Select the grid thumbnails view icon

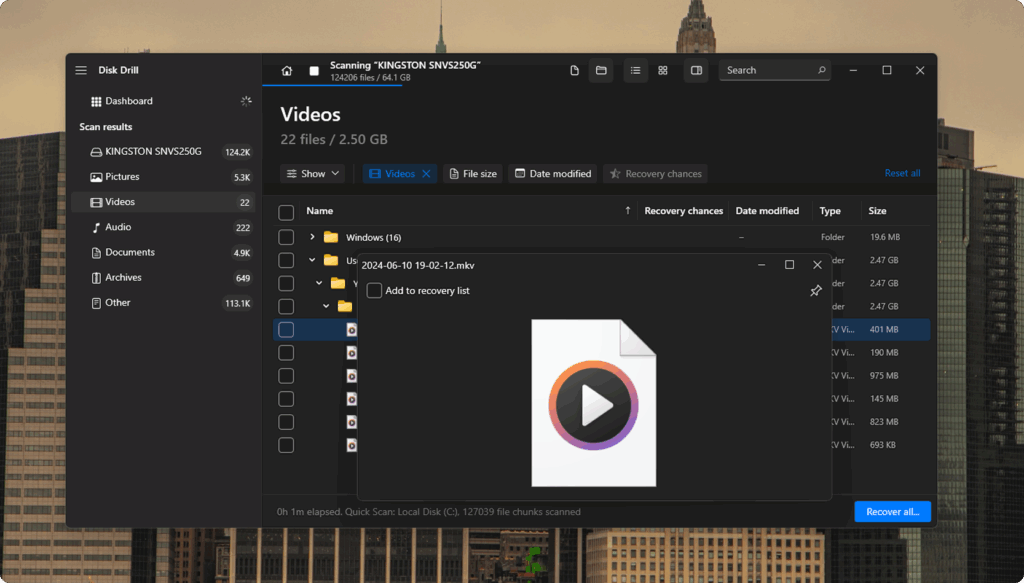click(x=663, y=71)
